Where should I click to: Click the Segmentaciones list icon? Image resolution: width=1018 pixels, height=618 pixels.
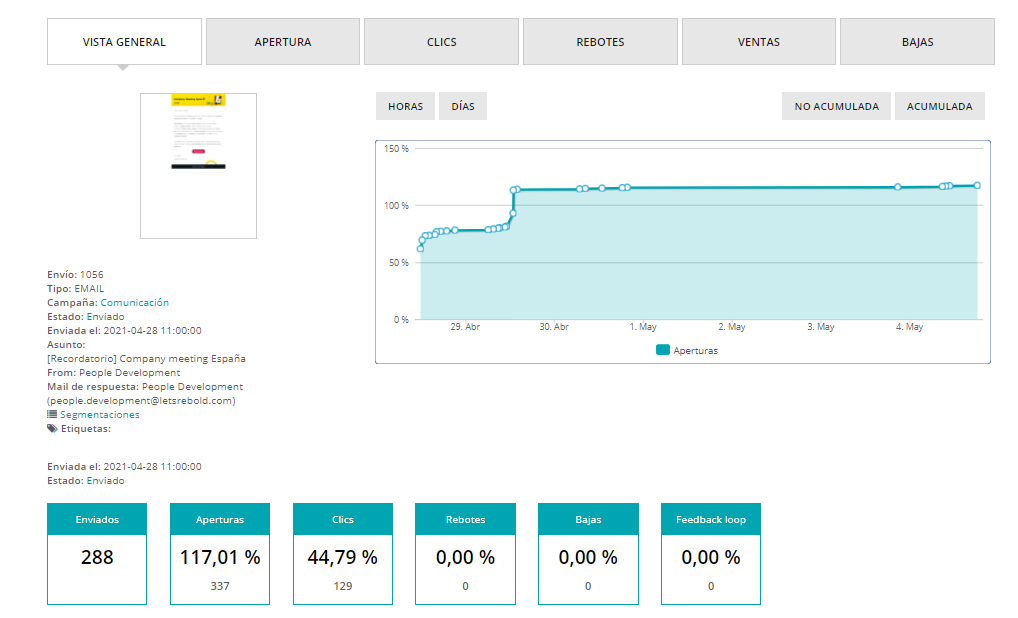coord(52,414)
